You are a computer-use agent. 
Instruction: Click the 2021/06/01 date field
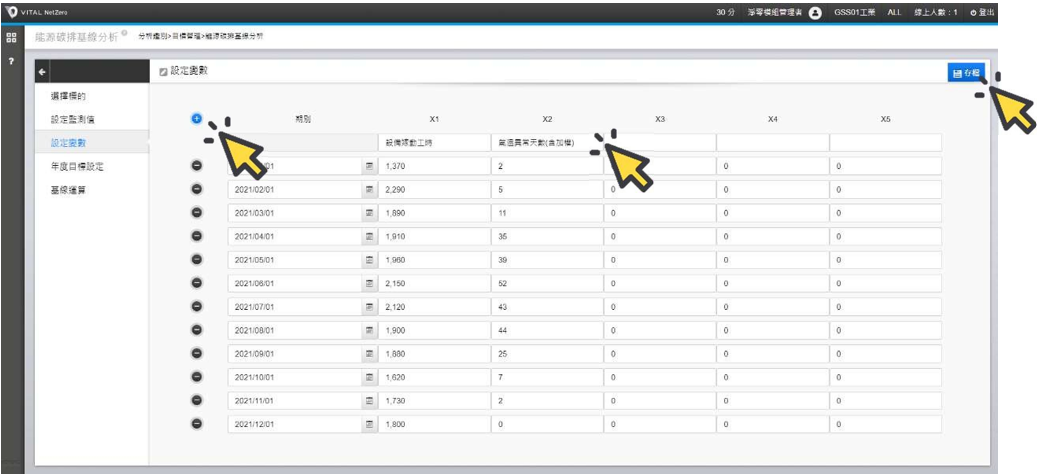294,283
